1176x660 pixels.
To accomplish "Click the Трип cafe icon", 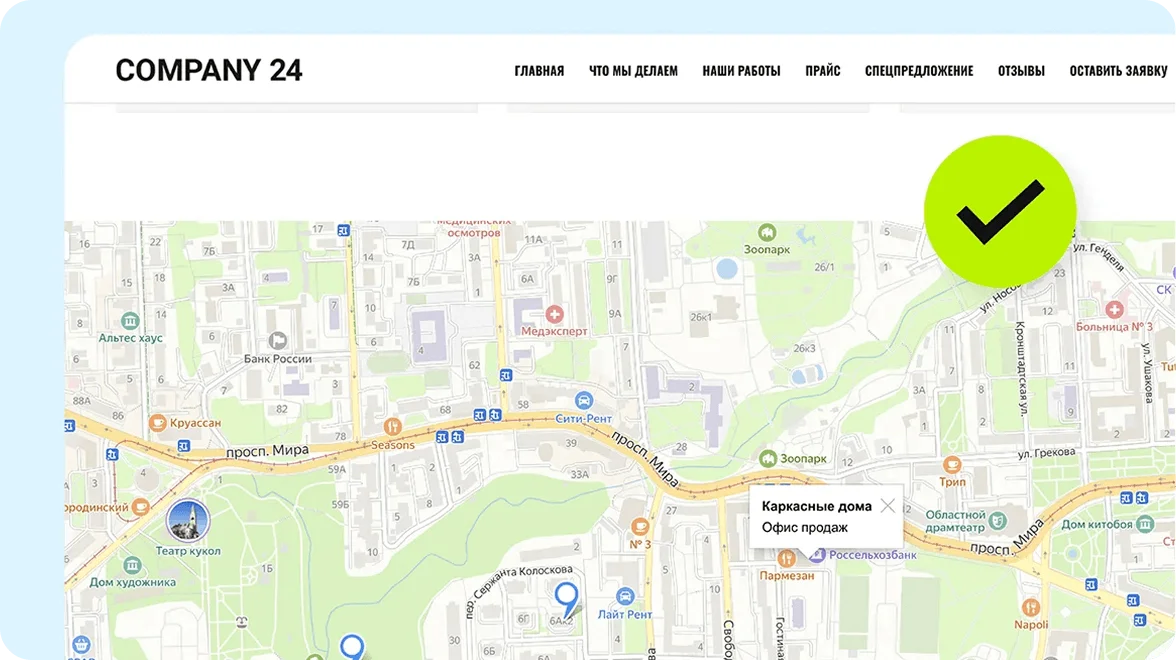I will click(x=952, y=464).
